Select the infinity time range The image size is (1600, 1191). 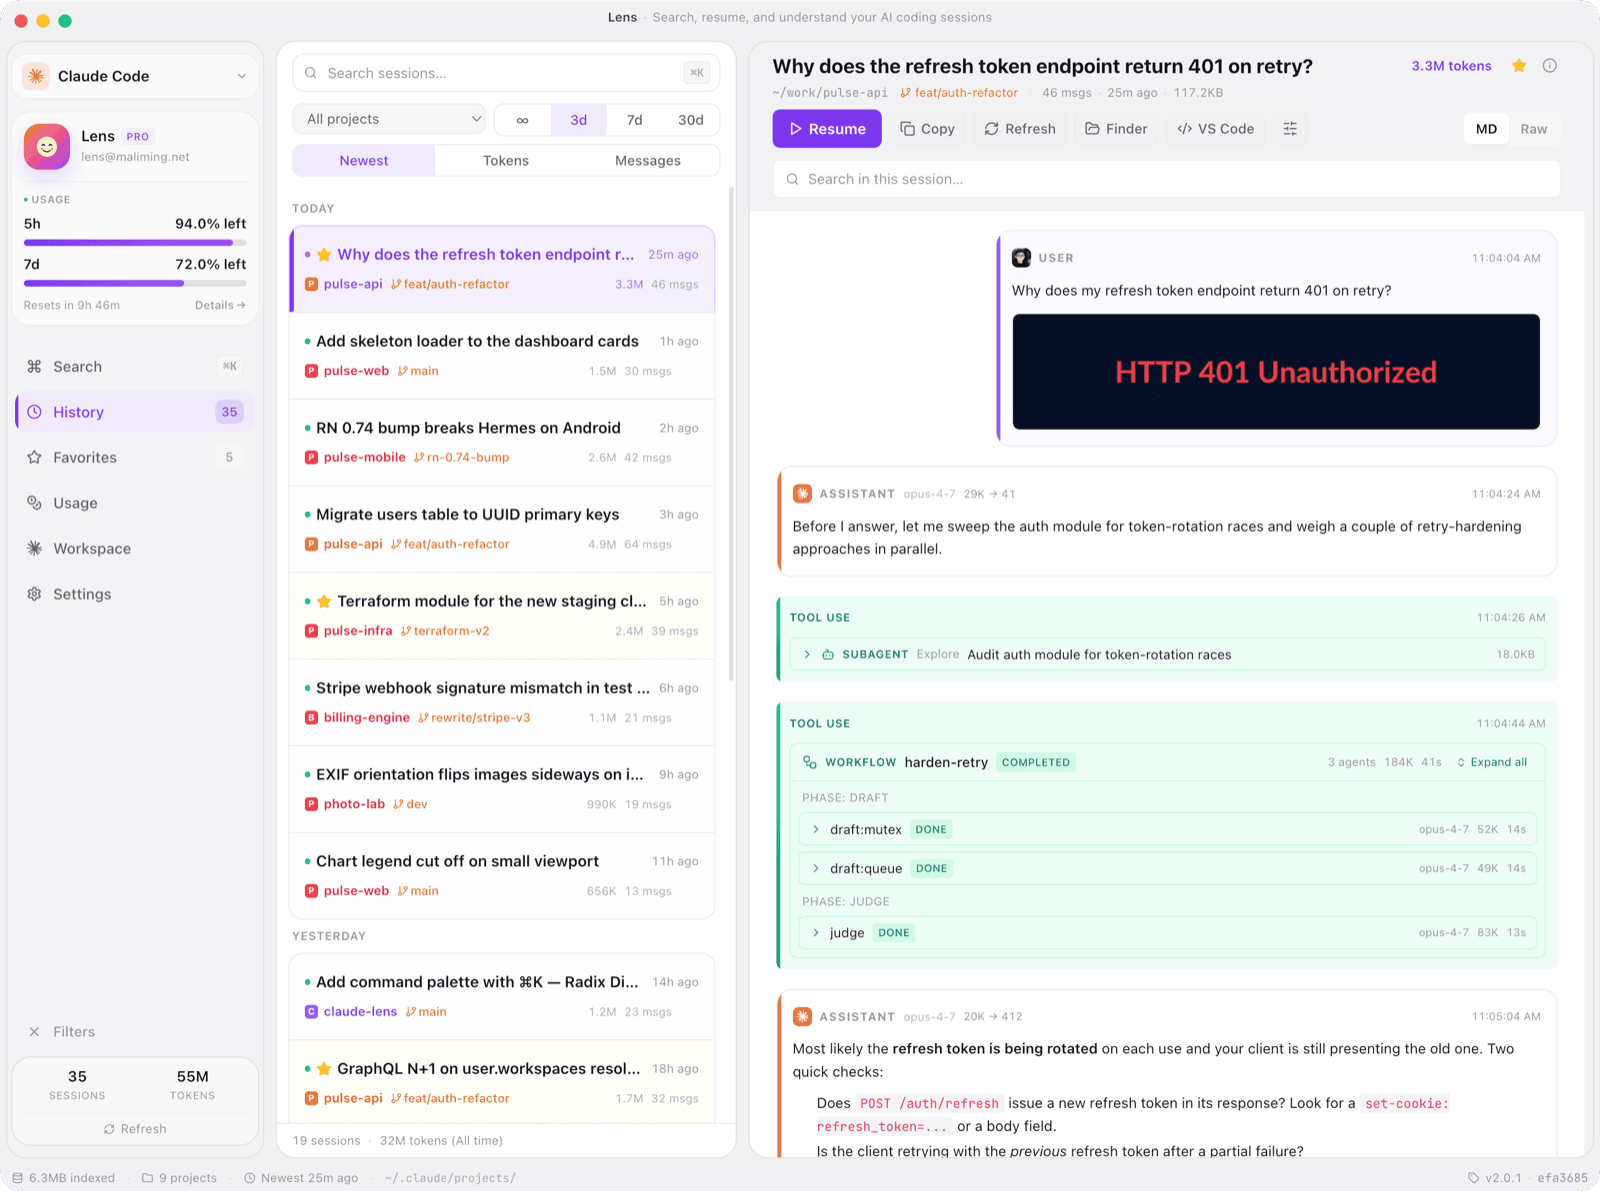click(x=522, y=120)
